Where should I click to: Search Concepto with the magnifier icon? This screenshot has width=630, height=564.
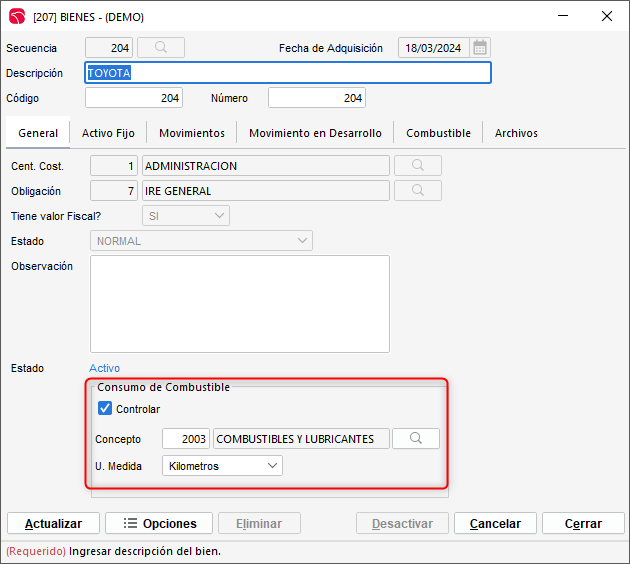[x=416, y=439]
